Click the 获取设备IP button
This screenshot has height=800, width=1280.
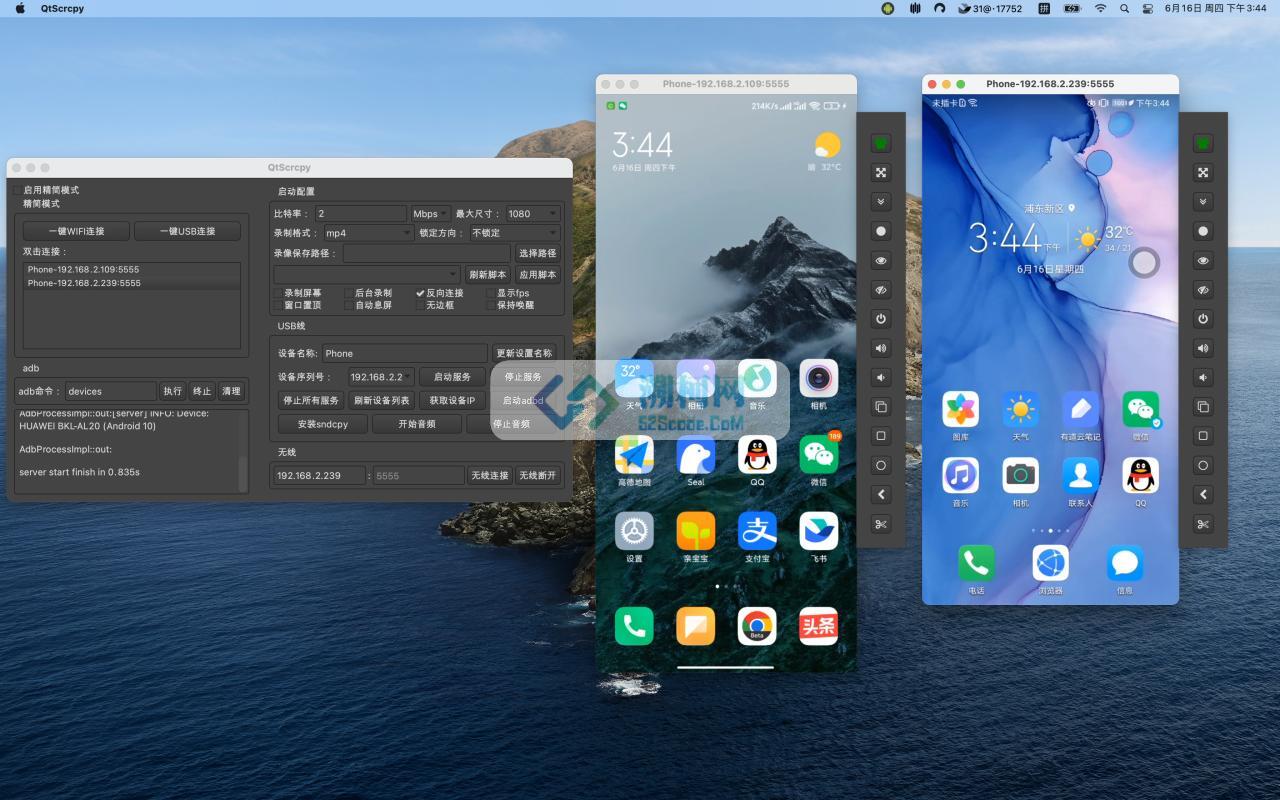(452, 400)
